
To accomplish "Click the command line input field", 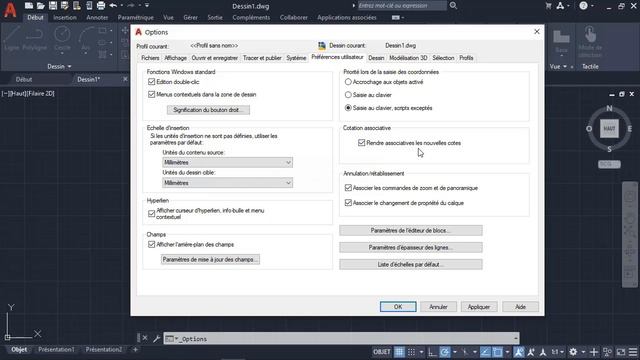I will tap(342, 338).
